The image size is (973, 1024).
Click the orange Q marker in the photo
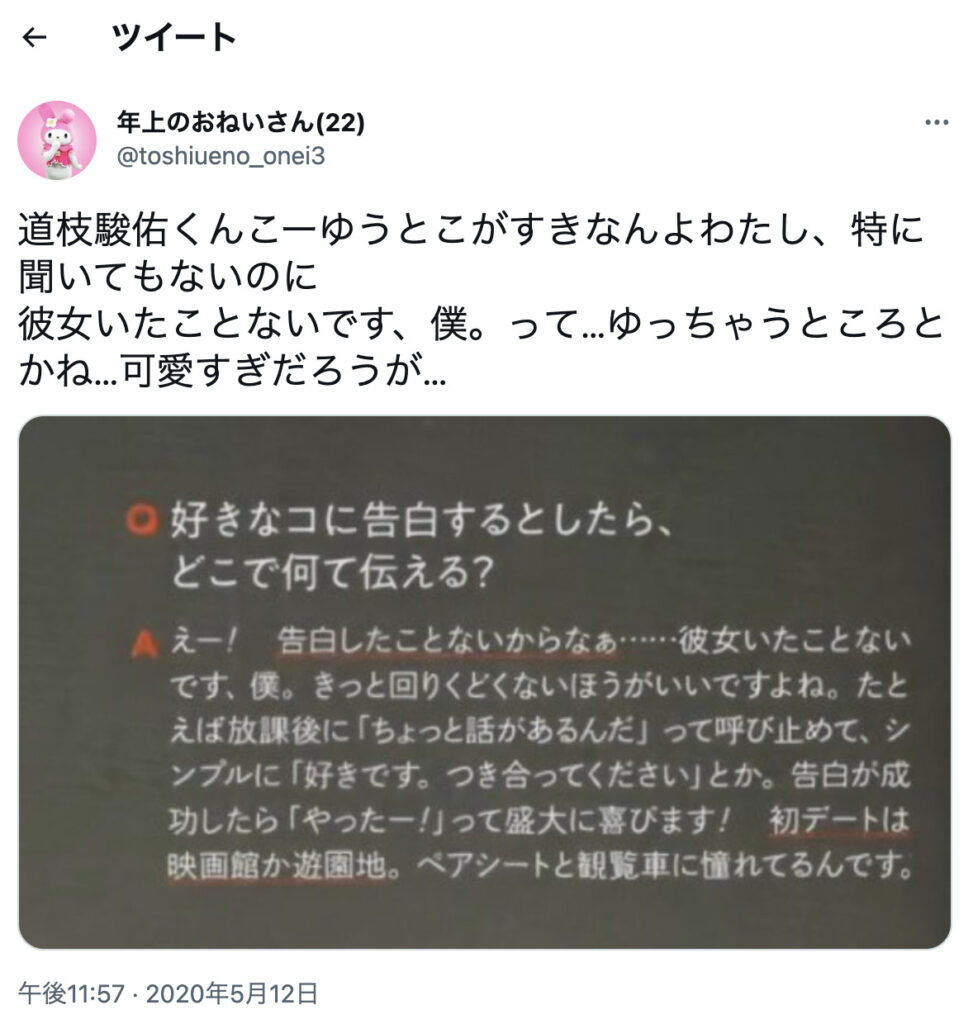(x=142, y=520)
